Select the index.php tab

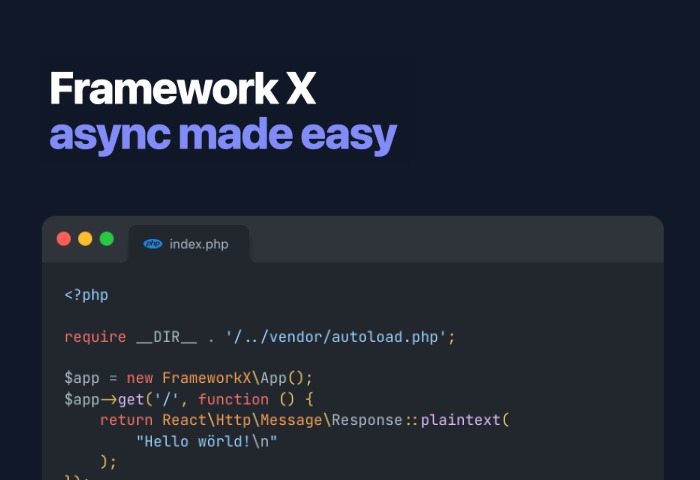tap(189, 244)
